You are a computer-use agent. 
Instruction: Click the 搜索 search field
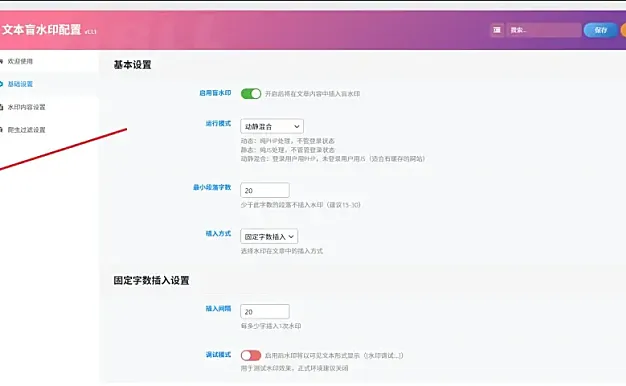click(x=544, y=30)
